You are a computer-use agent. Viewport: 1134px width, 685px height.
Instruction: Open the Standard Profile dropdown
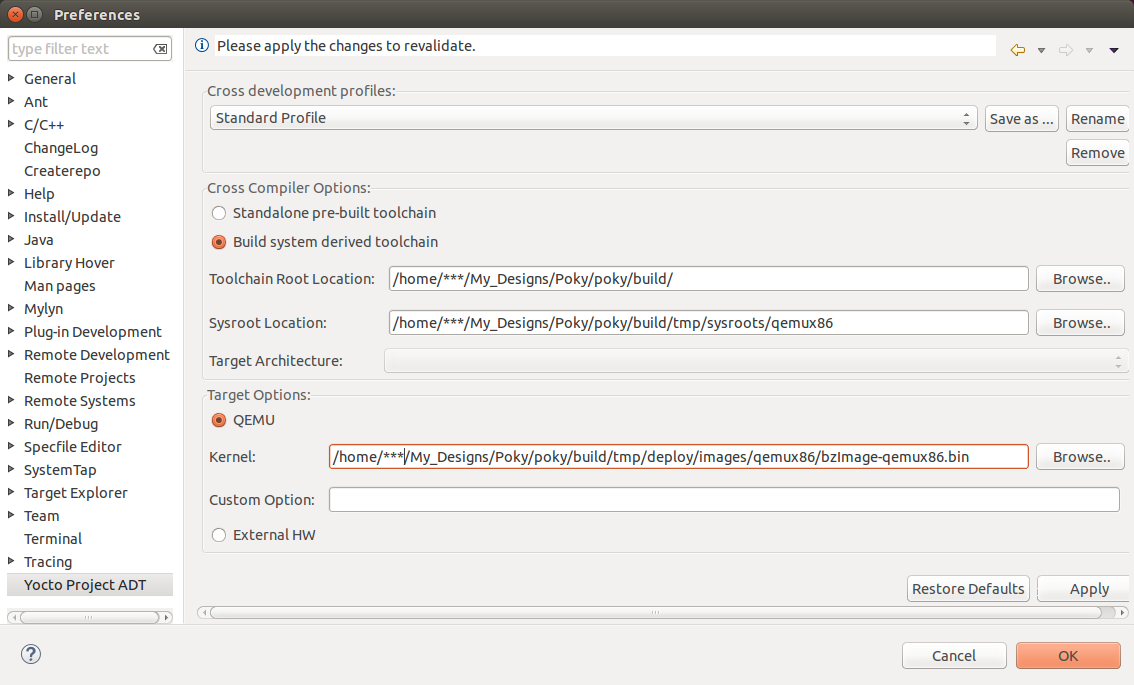click(966, 118)
